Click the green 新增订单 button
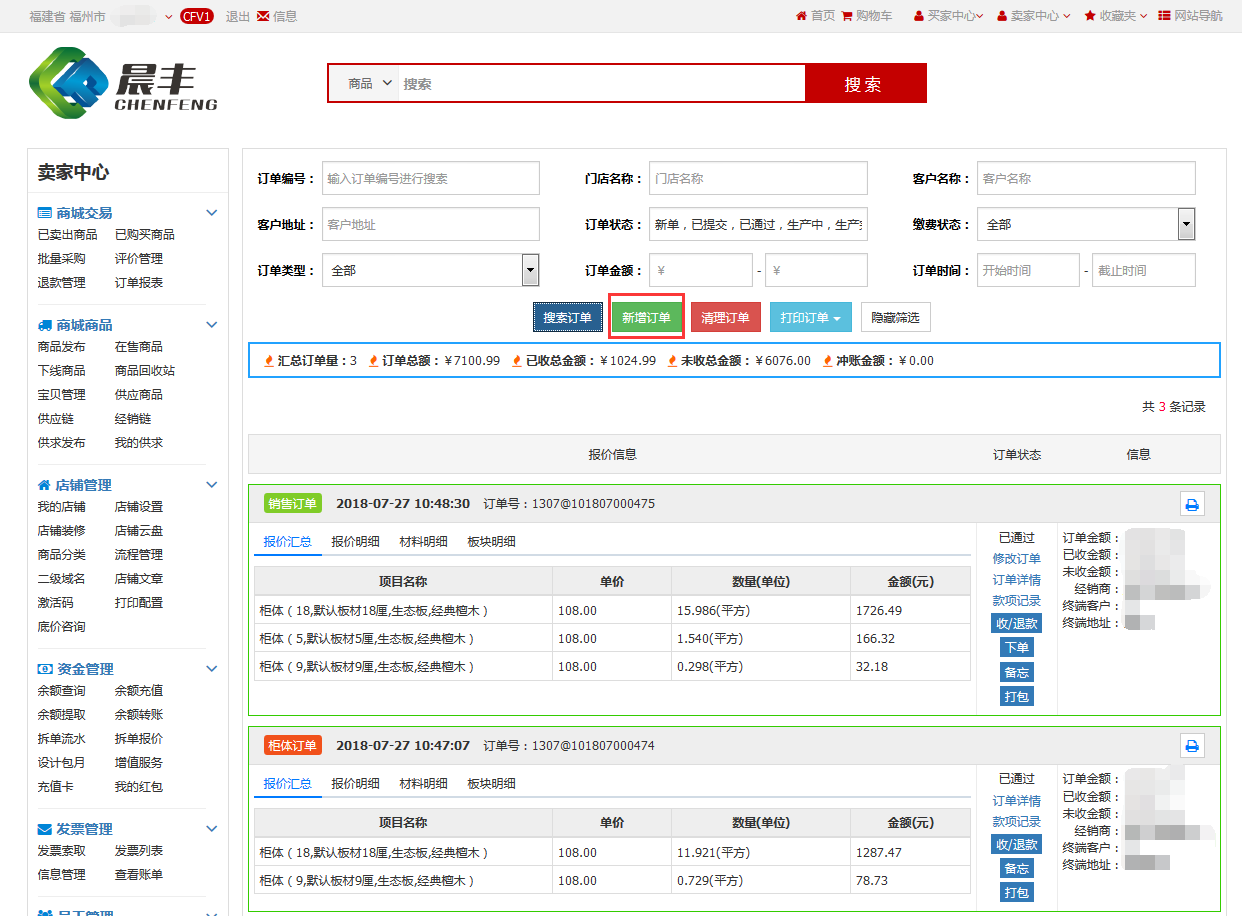This screenshot has width=1242, height=916. click(x=646, y=318)
